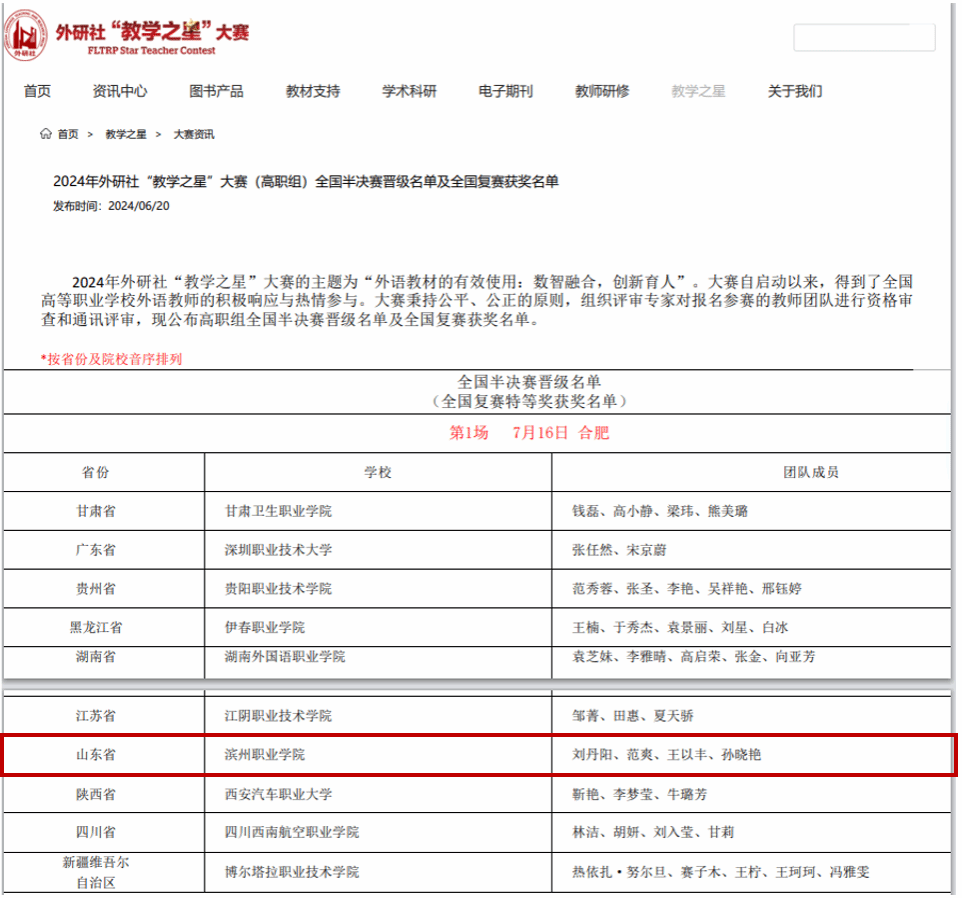Select the 教材支持 menu item

[x=313, y=91]
